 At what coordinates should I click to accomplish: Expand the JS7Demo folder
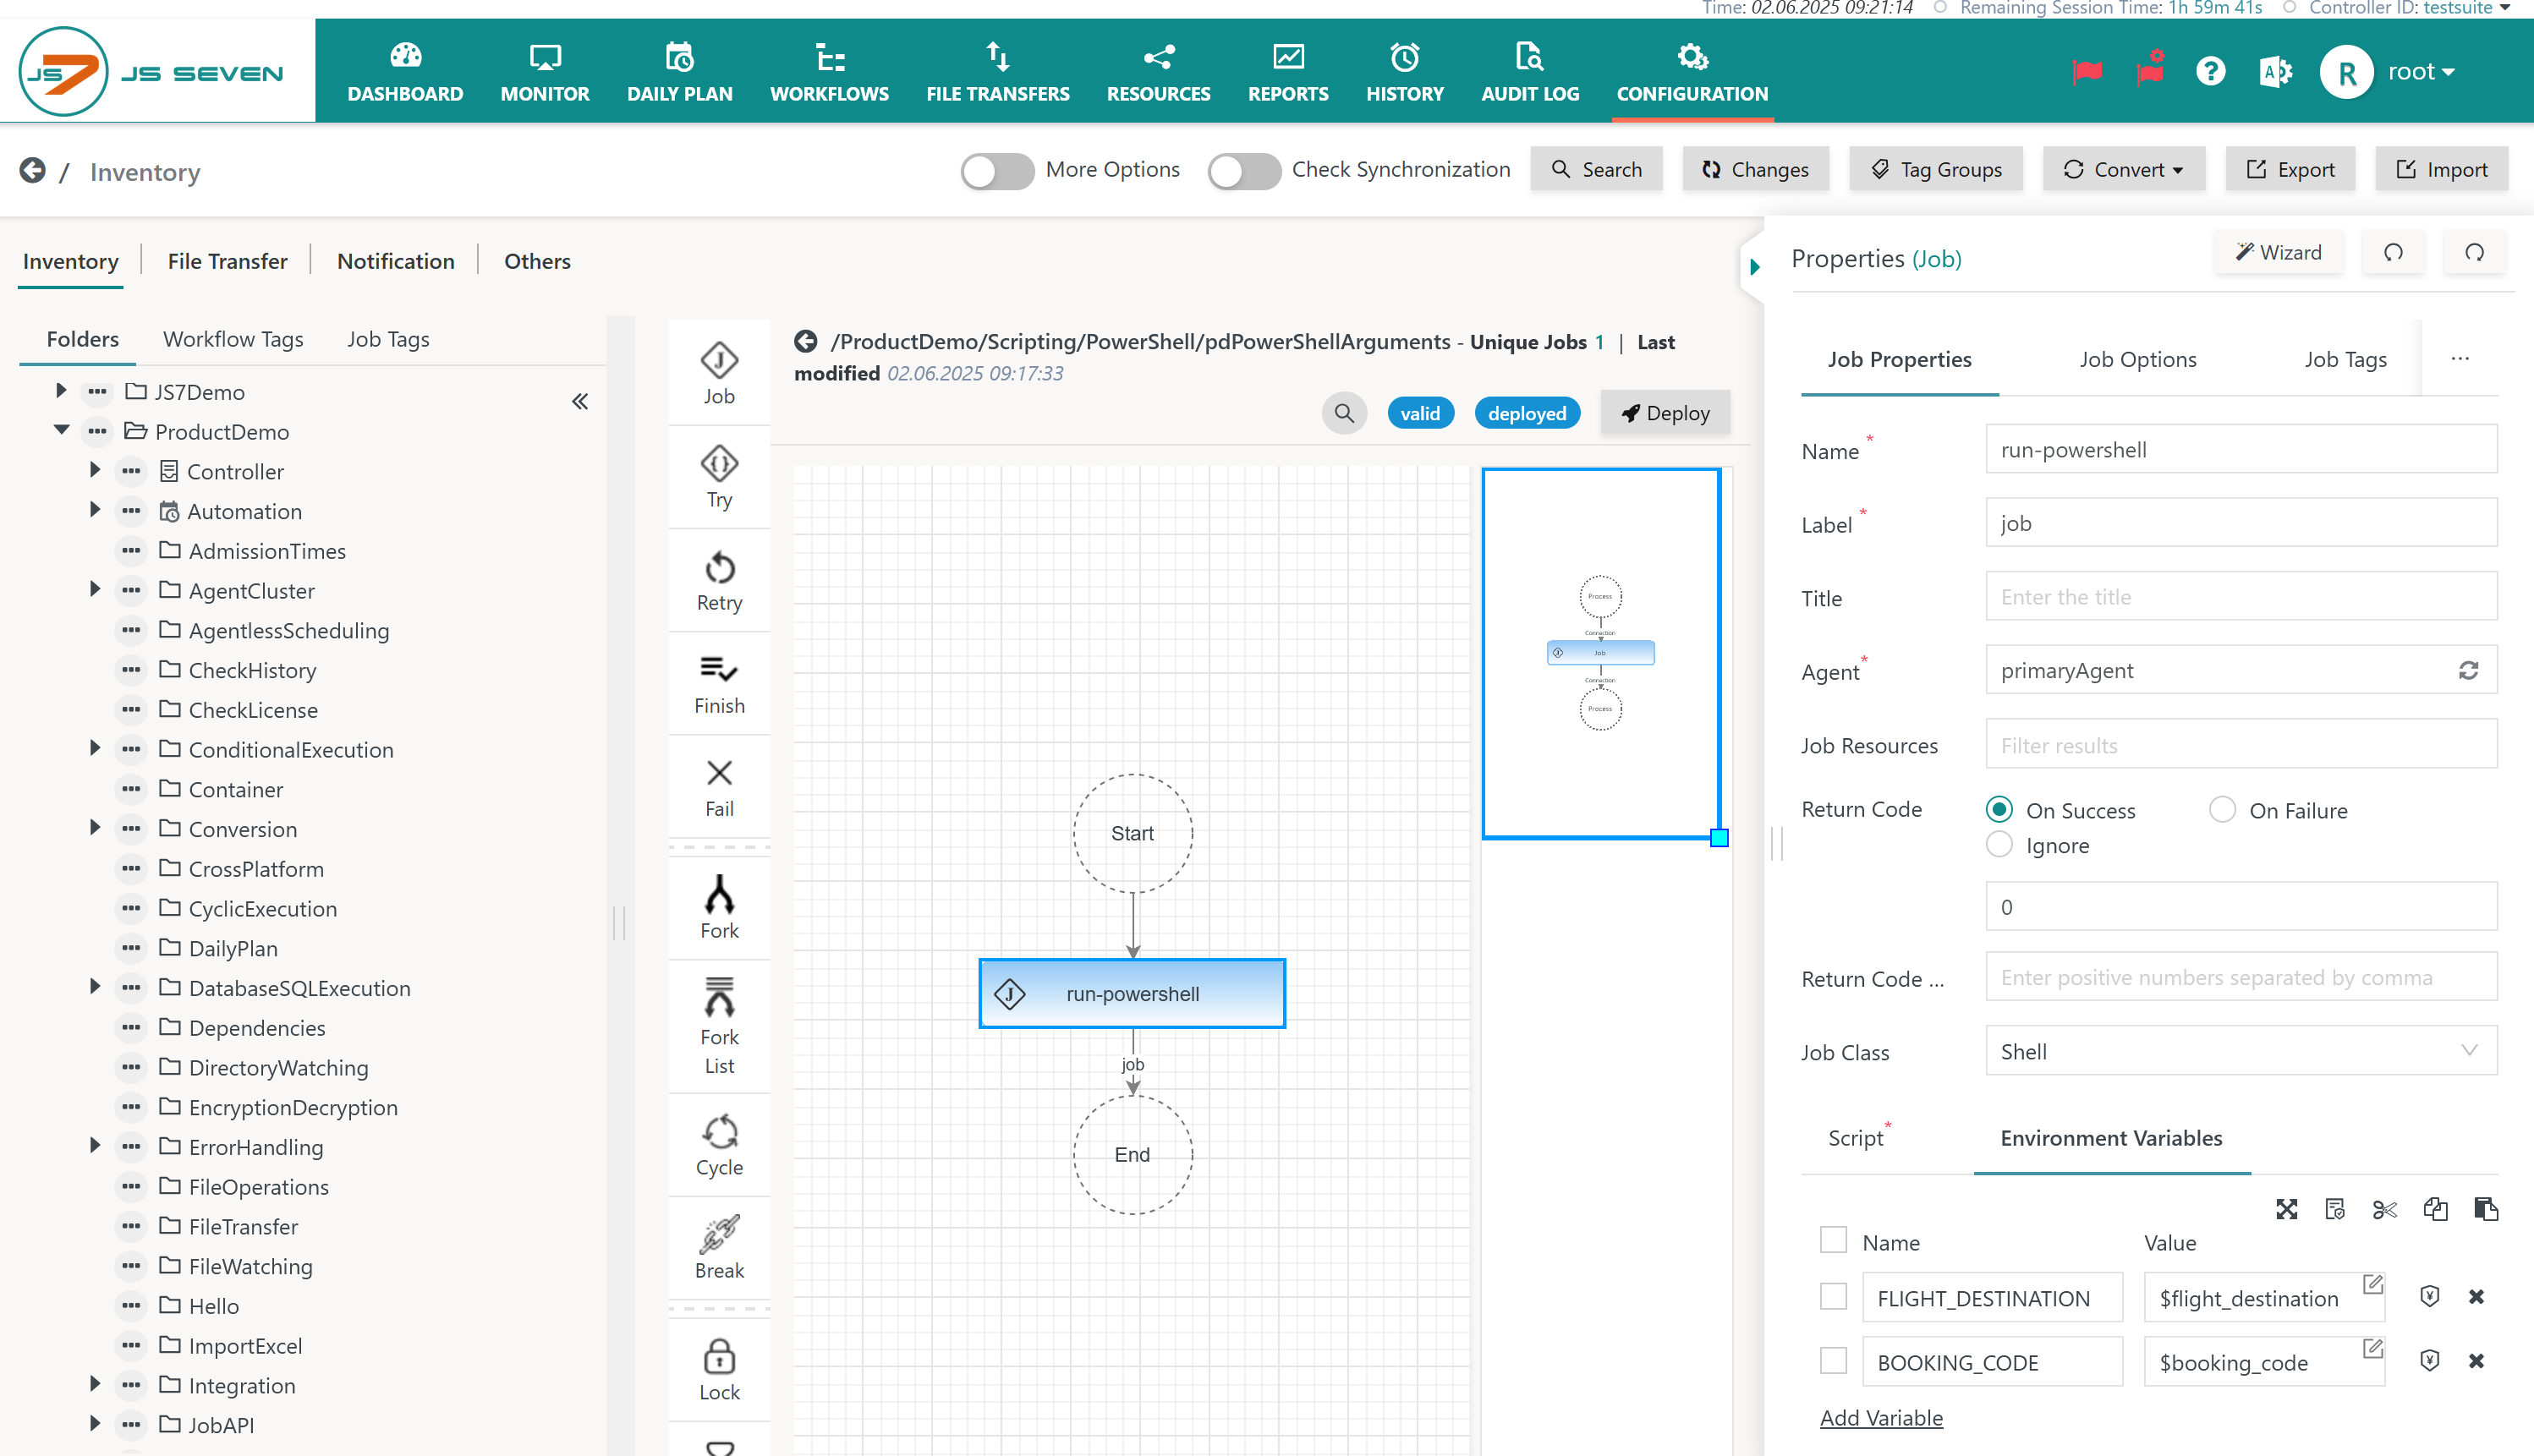click(60, 391)
